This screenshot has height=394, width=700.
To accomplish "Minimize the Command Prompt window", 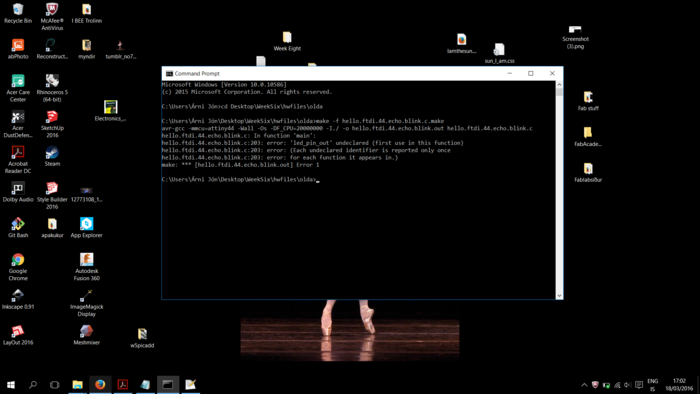I will tap(509, 74).
